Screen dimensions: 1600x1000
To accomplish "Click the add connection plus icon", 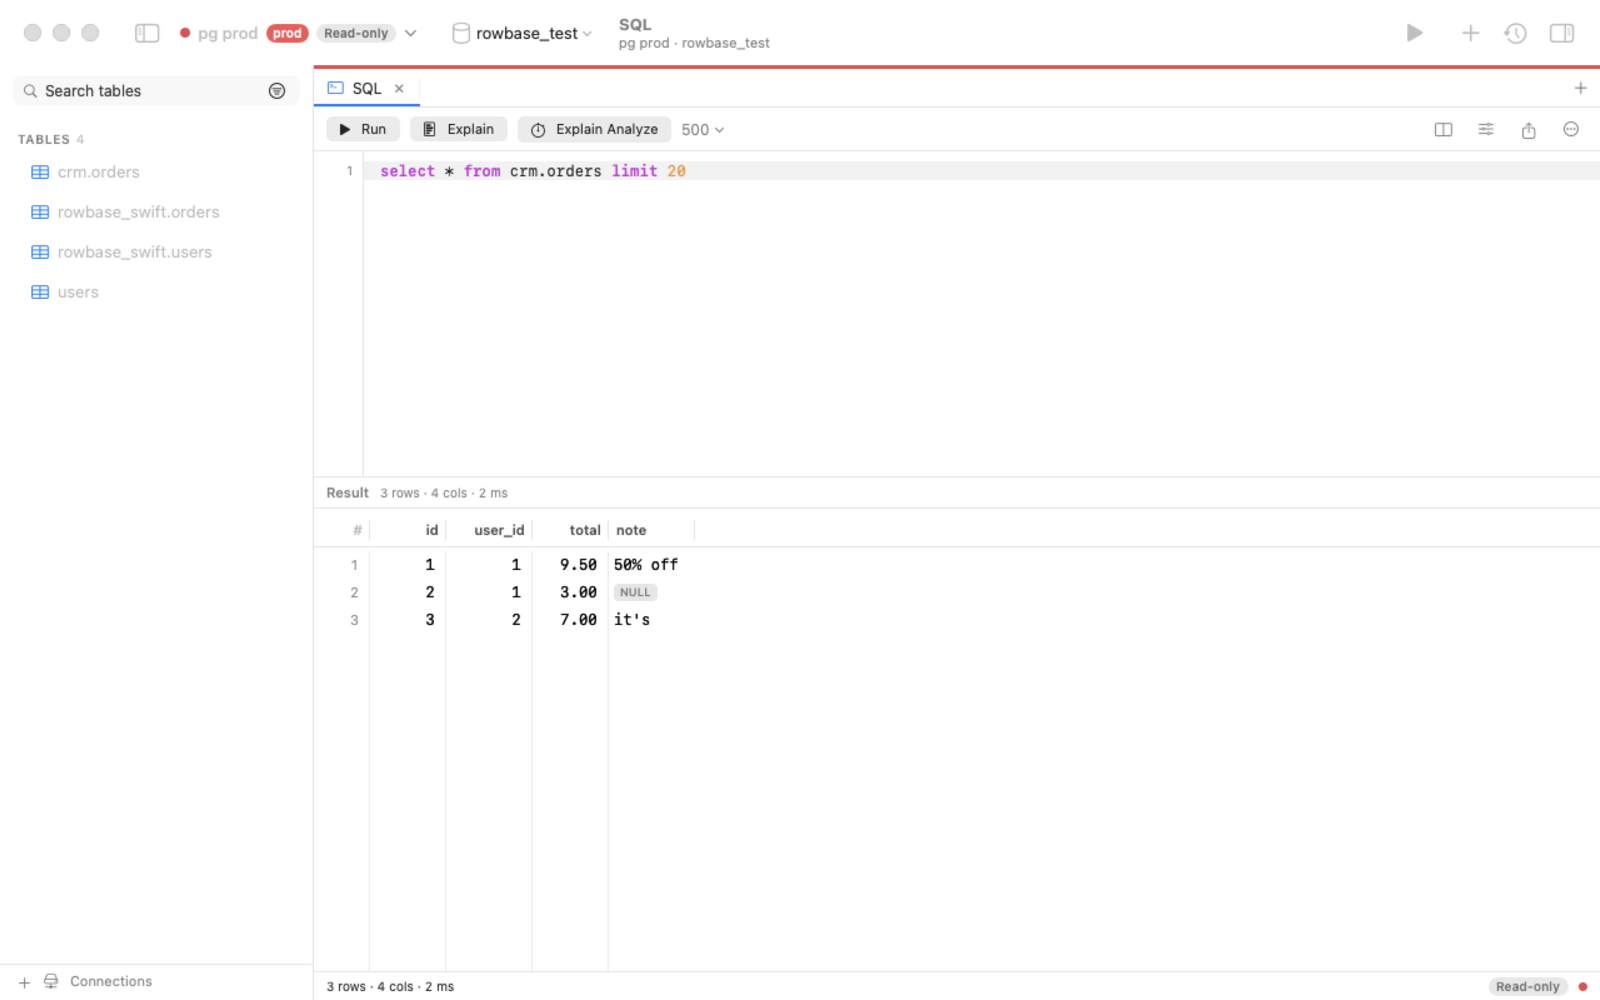I will pyautogui.click(x=24, y=982).
